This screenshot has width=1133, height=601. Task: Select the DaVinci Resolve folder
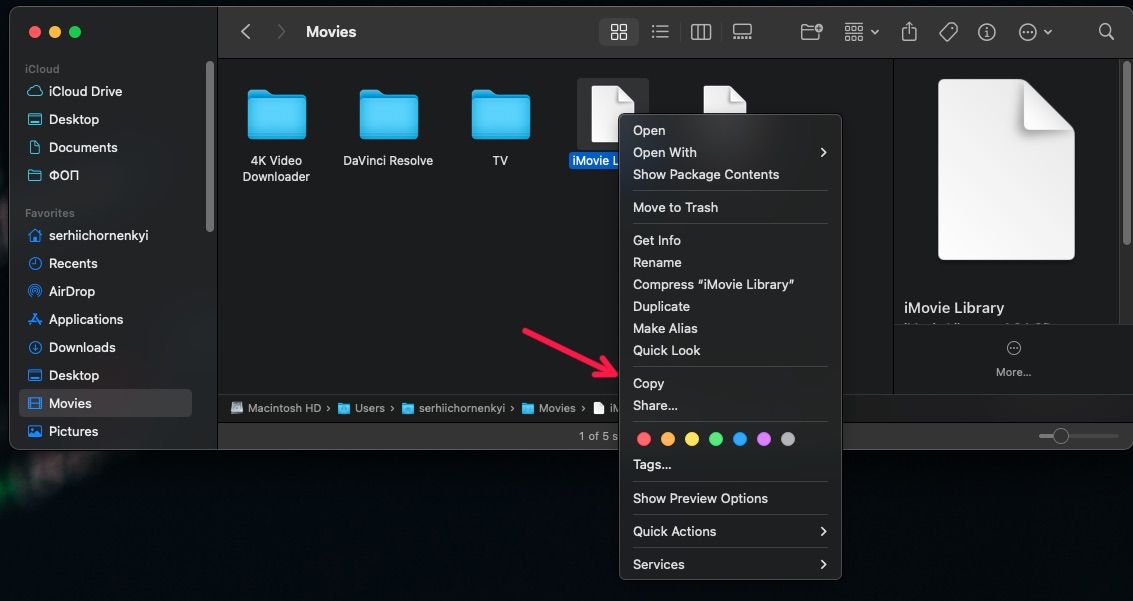pyautogui.click(x=388, y=115)
